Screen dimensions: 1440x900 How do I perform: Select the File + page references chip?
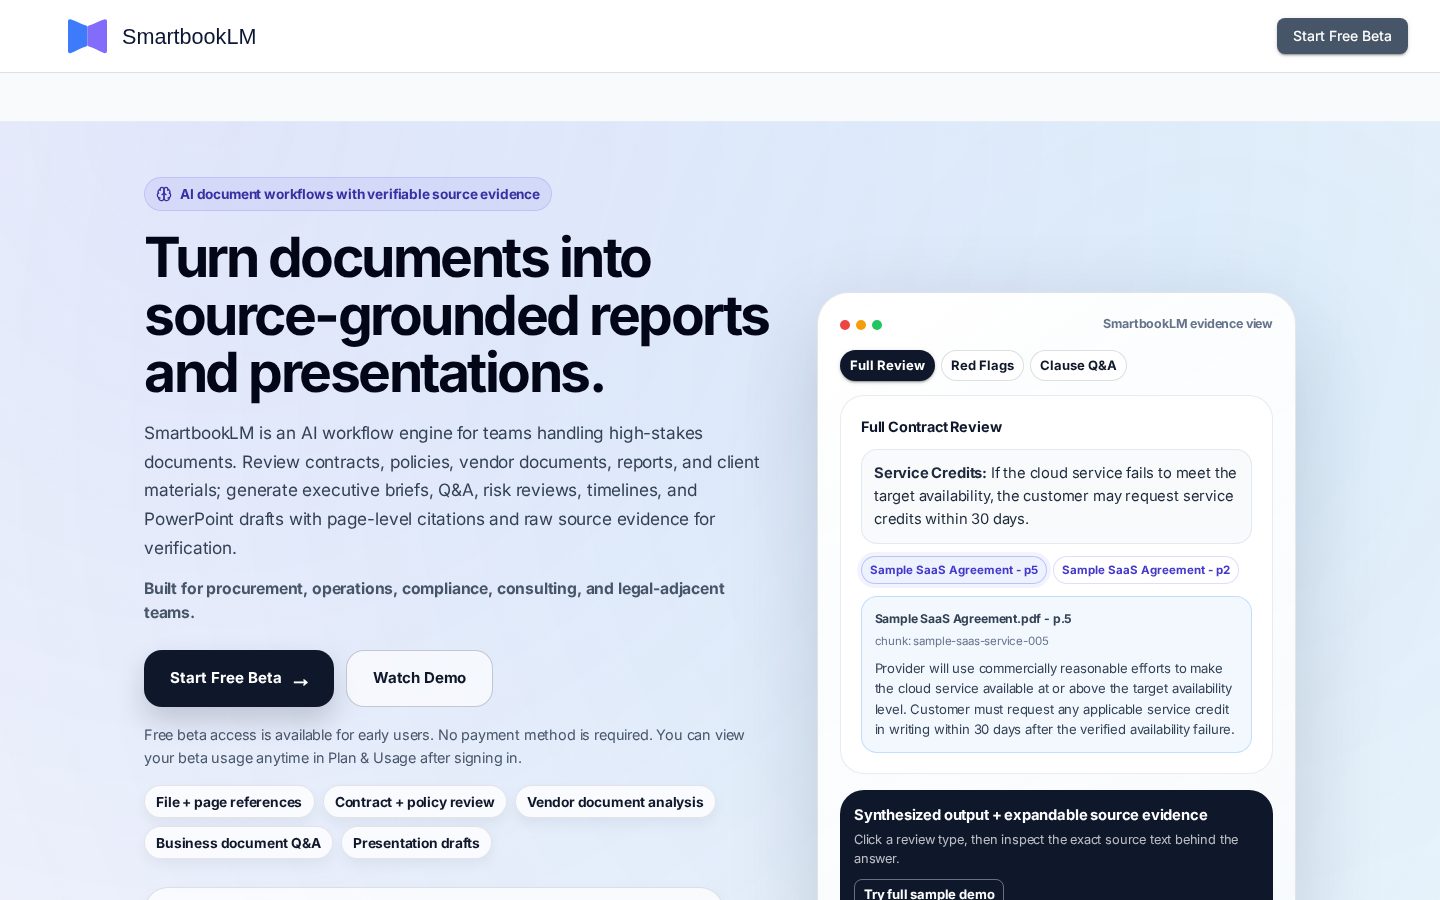tap(229, 802)
